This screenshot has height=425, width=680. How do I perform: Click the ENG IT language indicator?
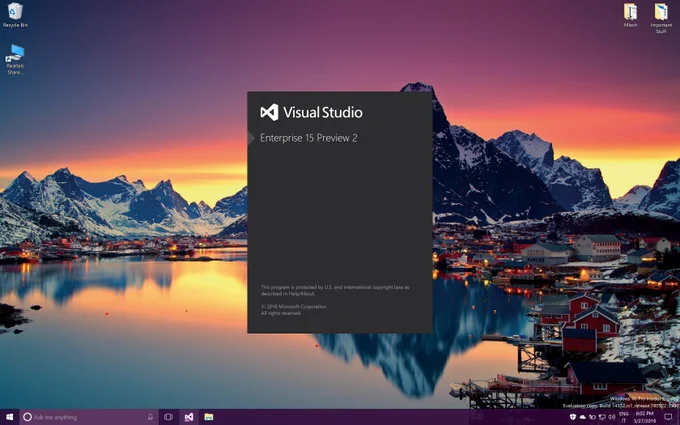coord(624,417)
